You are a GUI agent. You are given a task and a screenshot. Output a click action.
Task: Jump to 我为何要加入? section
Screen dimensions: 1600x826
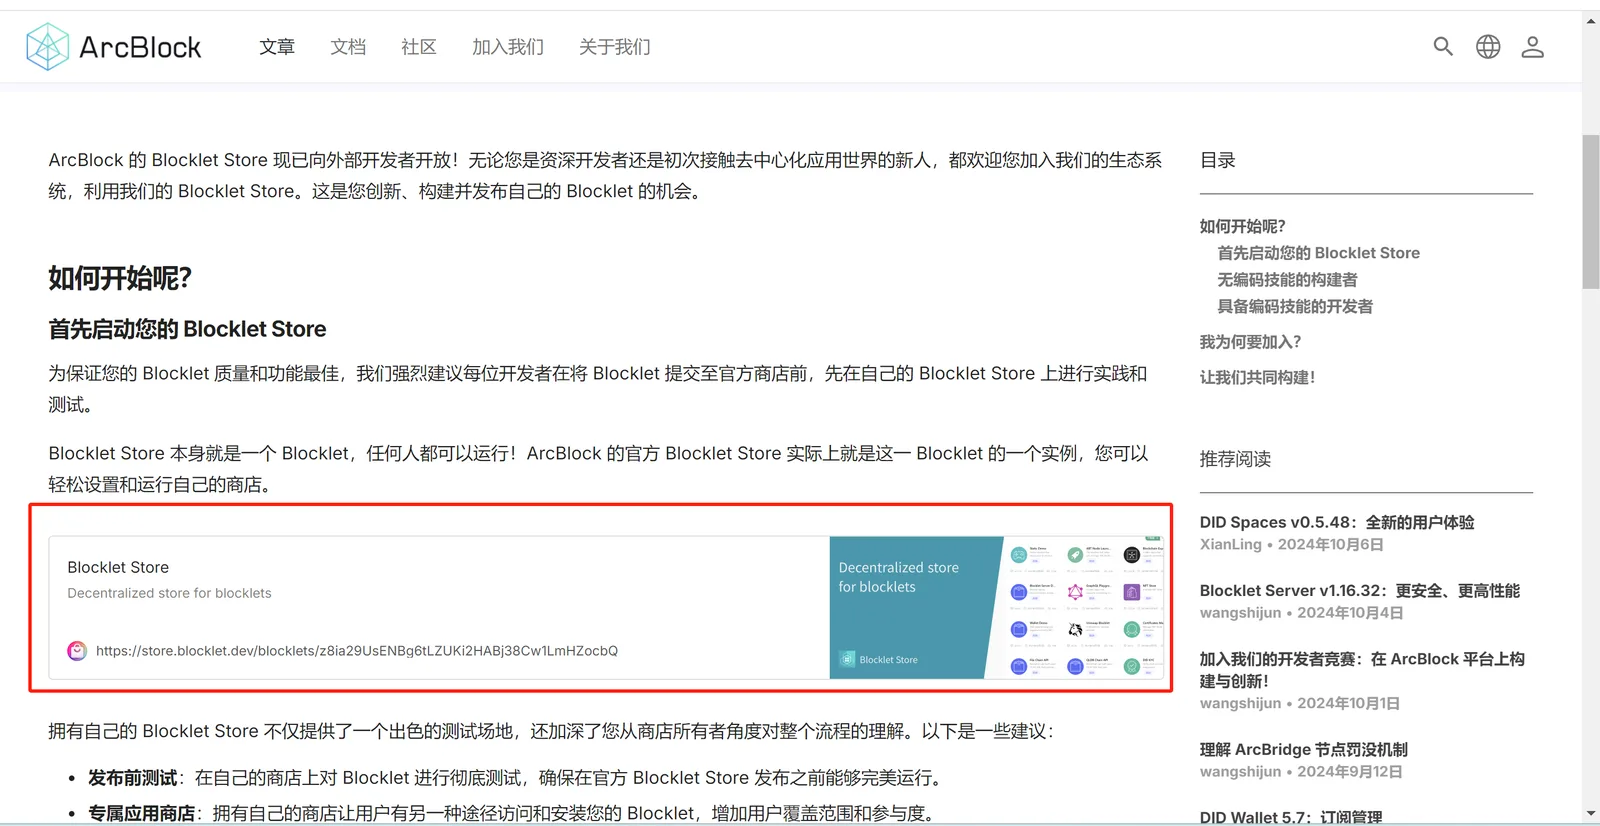tap(1251, 342)
